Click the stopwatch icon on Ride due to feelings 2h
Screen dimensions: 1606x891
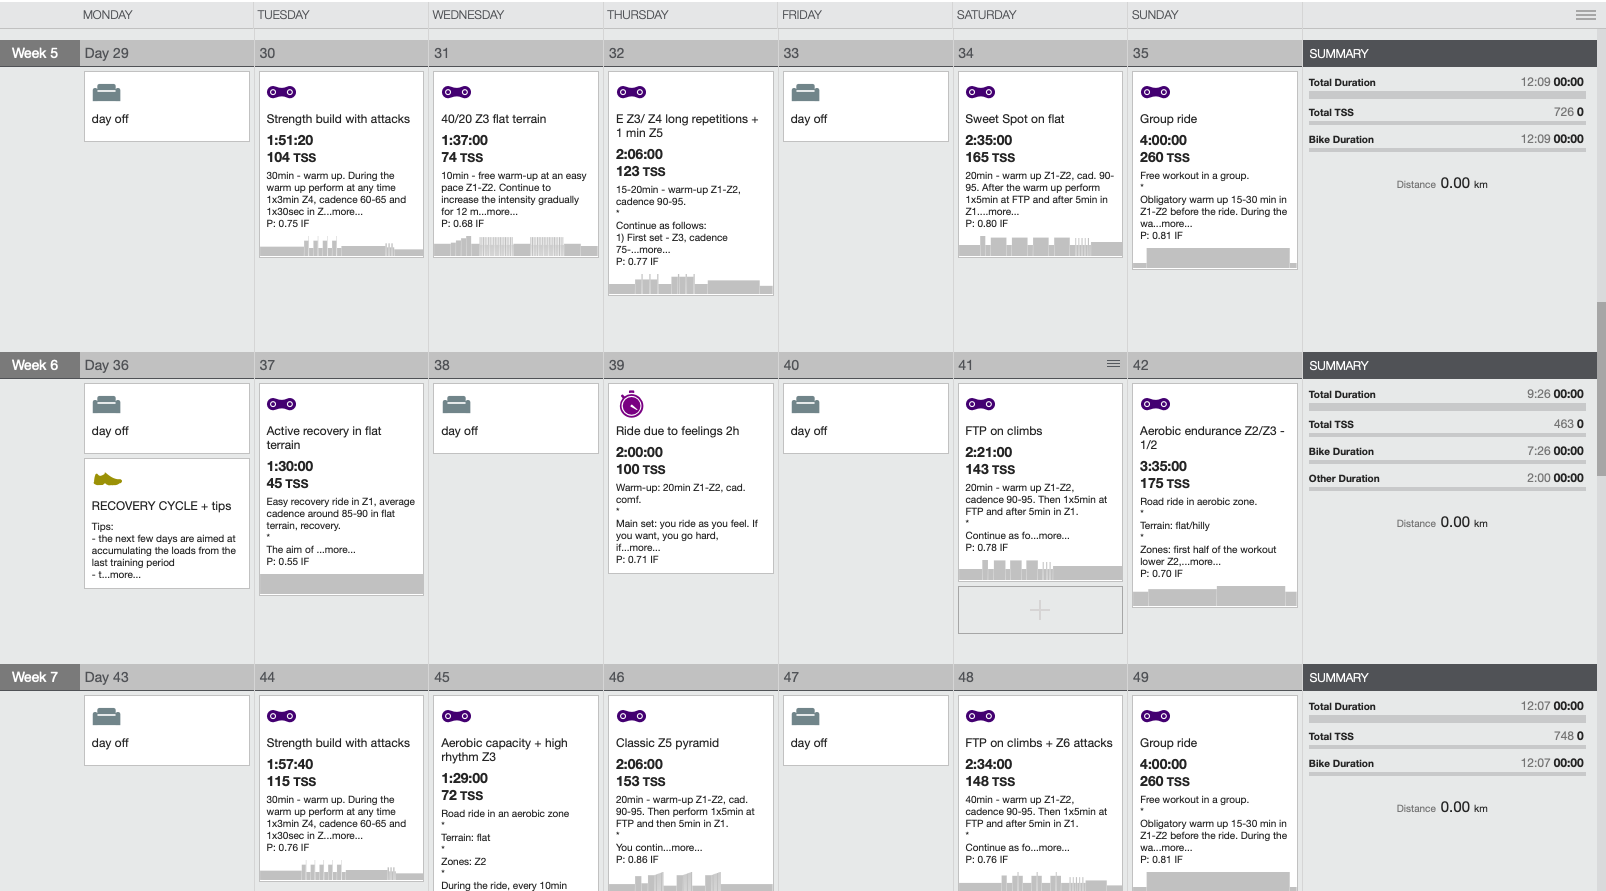631,404
